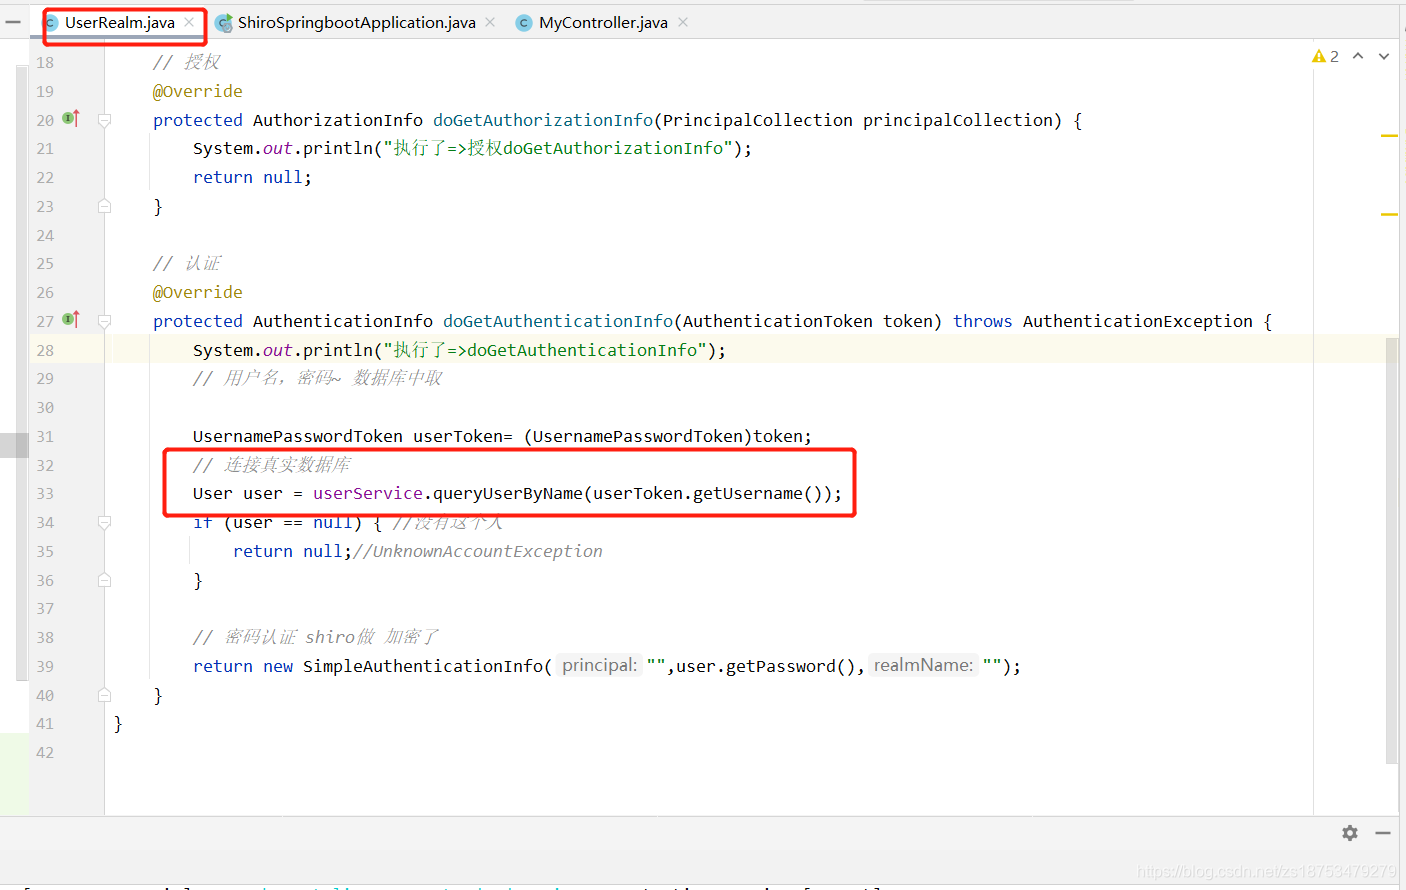
Task: Click PrincipalCollection parameter type on line 20
Action: (x=758, y=120)
